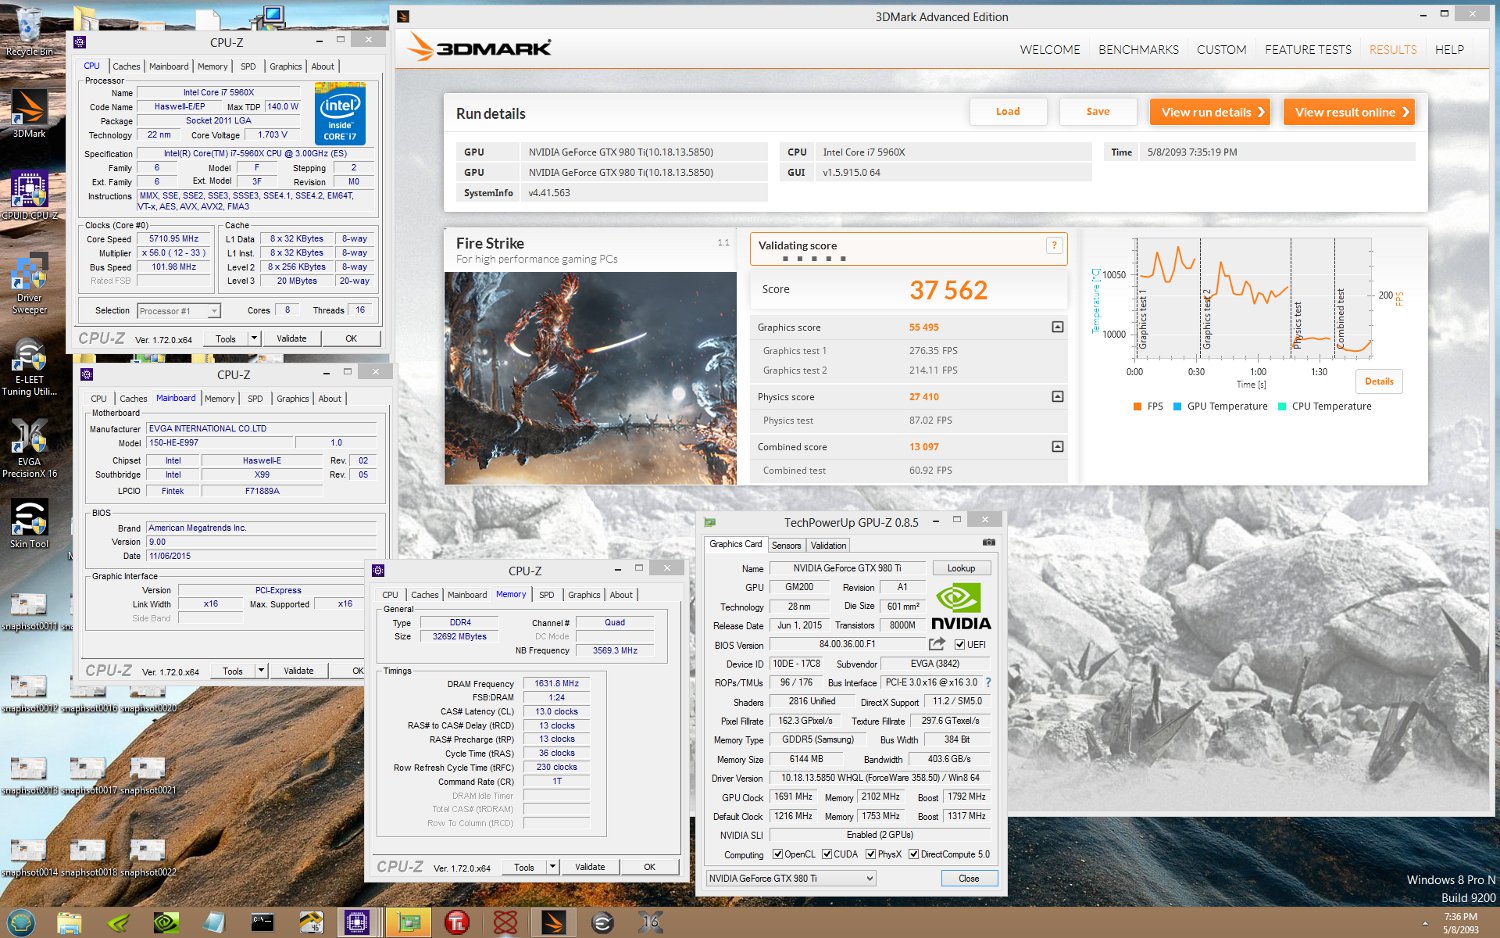
Task: Show hidden system tray icons arrow
Action: click(1425, 923)
